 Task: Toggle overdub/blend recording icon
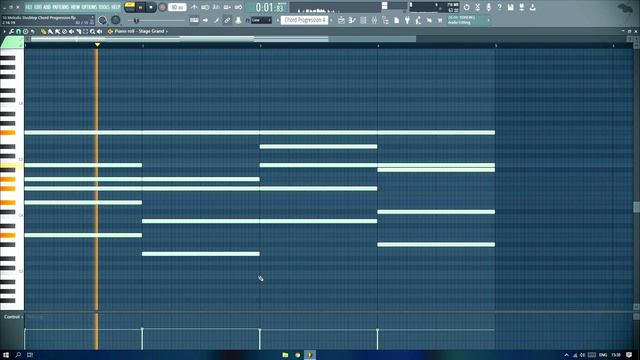(x=227, y=7)
